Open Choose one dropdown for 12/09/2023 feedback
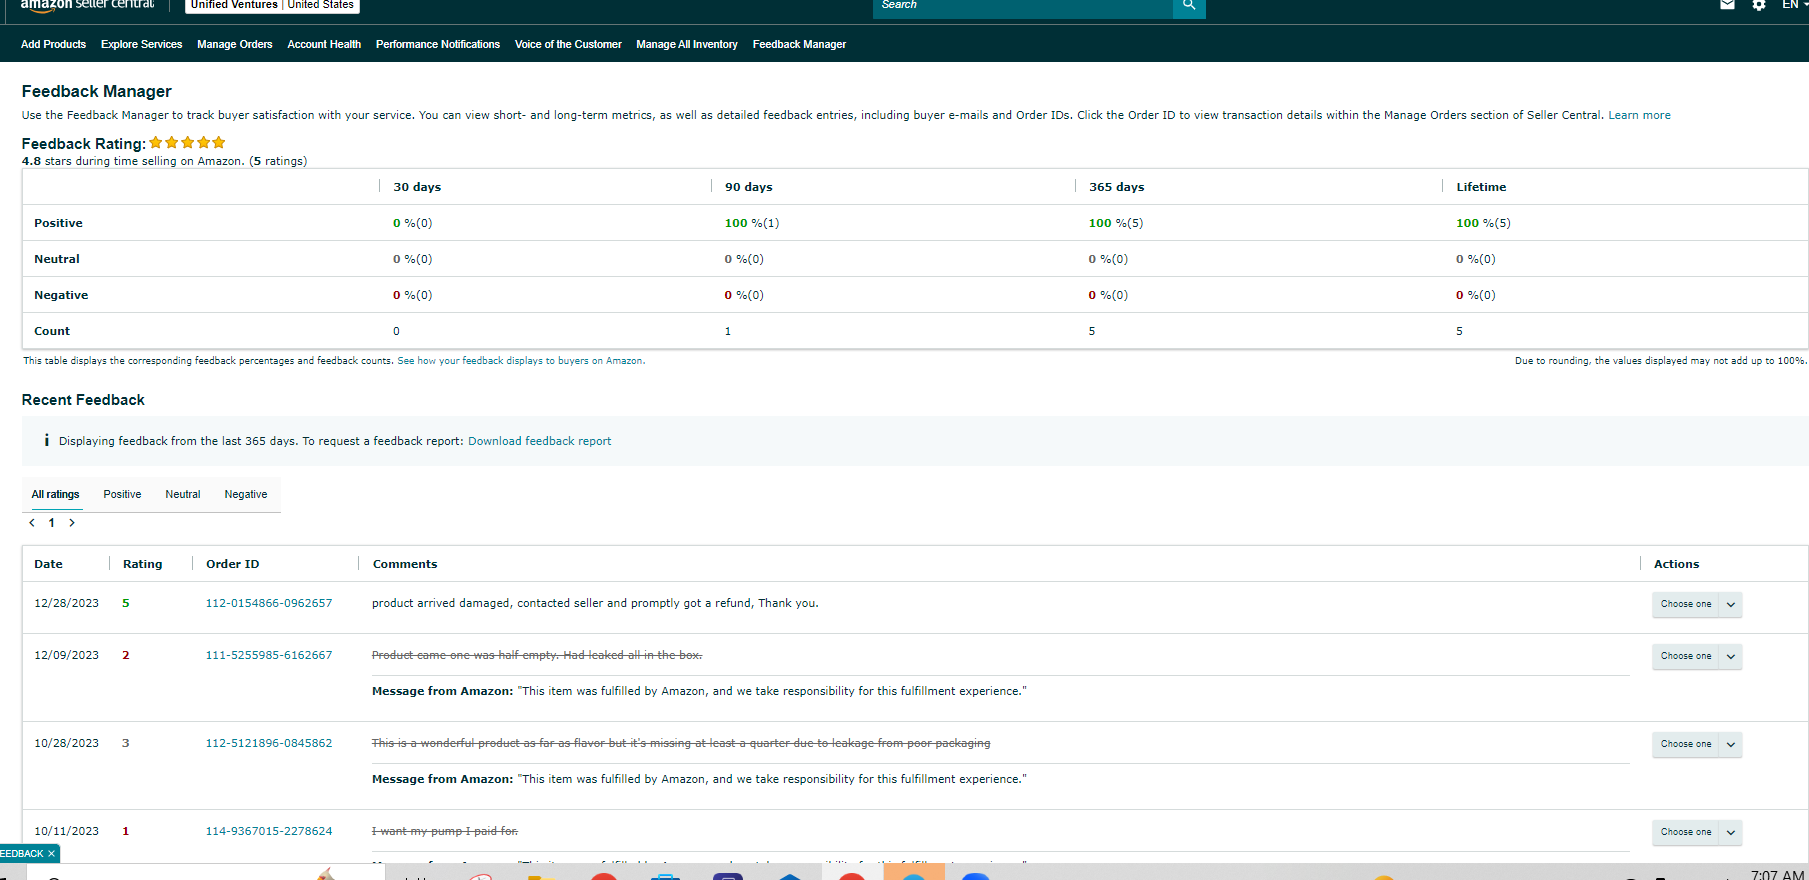Viewport: 1809px width, 880px height. [x=1697, y=656]
